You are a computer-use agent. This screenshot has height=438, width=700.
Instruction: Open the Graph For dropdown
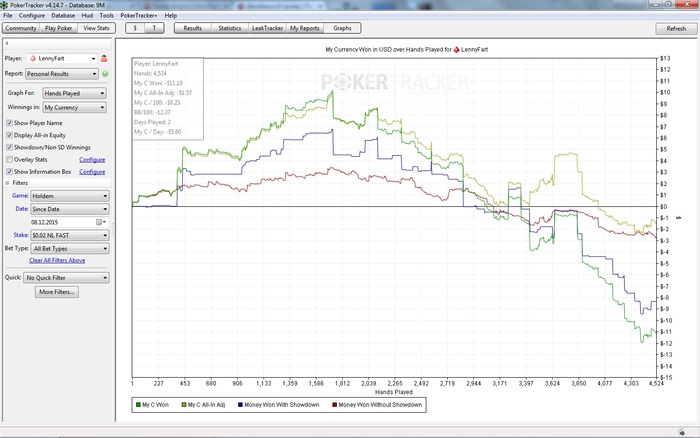pyautogui.click(x=75, y=93)
